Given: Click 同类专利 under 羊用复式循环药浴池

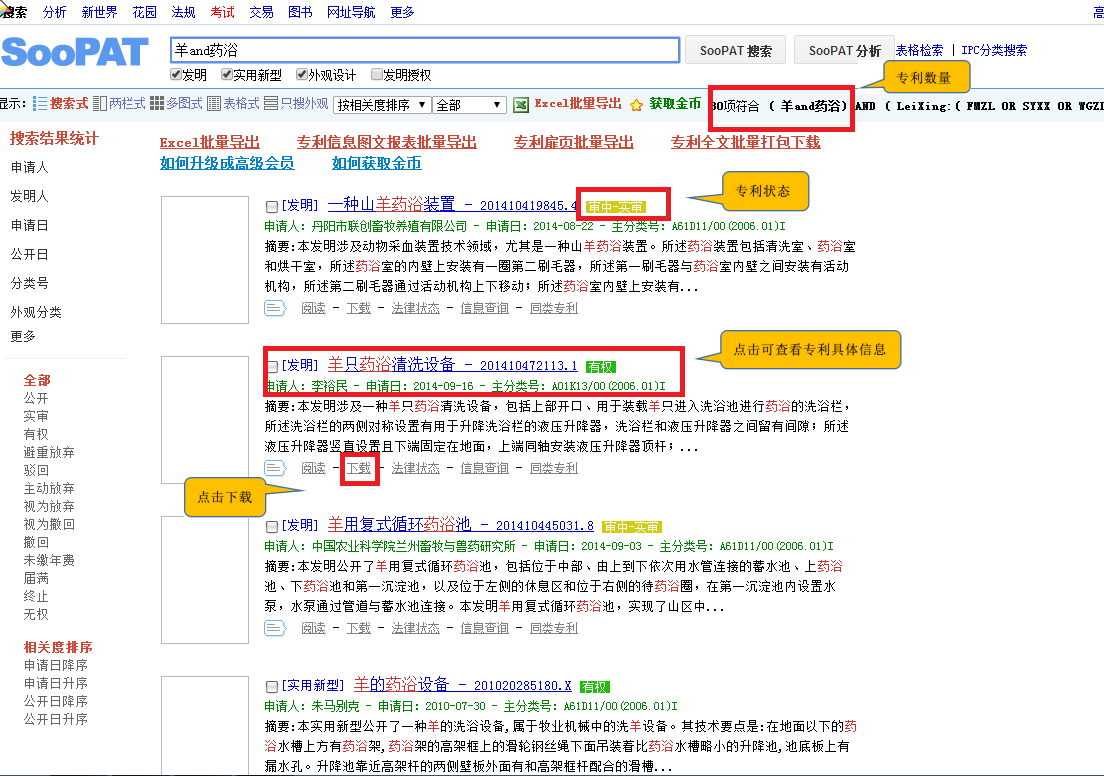Looking at the screenshot, I should click(x=554, y=628).
